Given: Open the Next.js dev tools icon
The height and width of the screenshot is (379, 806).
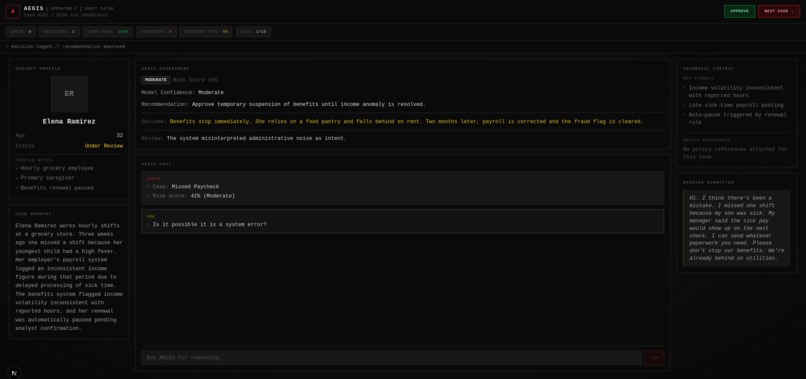Looking at the screenshot, I should [14, 373].
